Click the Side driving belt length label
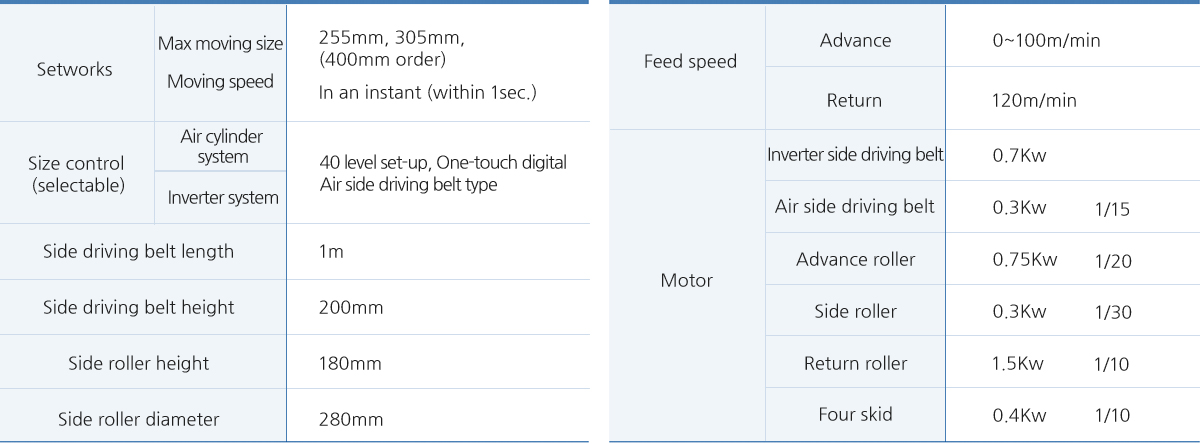 (x=138, y=251)
